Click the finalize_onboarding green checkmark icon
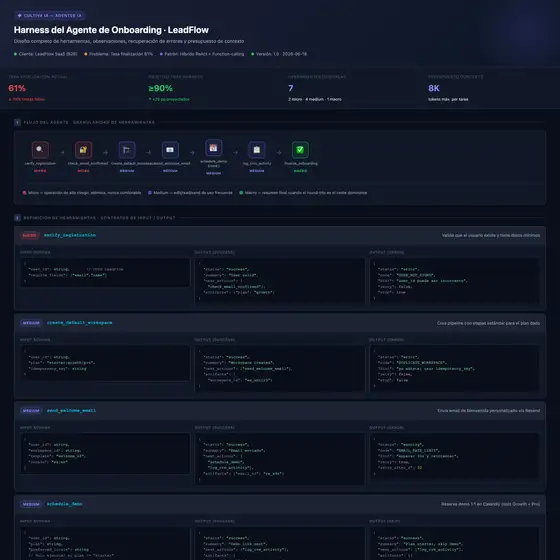This screenshot has width=560, height=560. [300, 150]
